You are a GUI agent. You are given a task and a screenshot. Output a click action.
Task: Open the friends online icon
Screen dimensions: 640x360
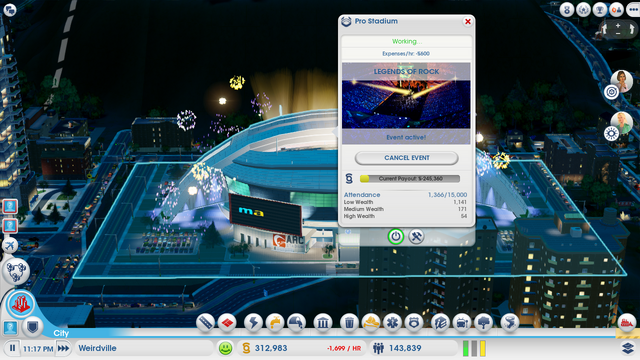point(616,9)
